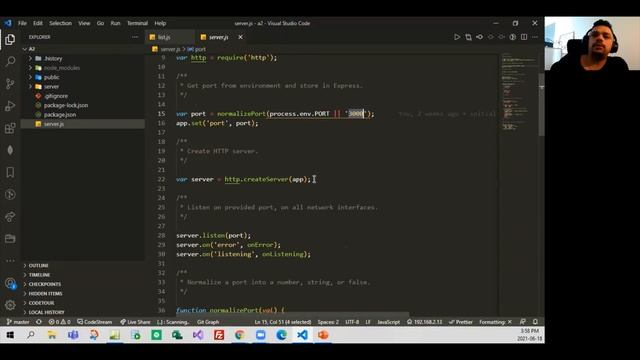Image resolution: width=640 pixels, height=360 pixels.
Task: Click the editor vertical scrollbar thumb
Action: [x=541, y=104]
